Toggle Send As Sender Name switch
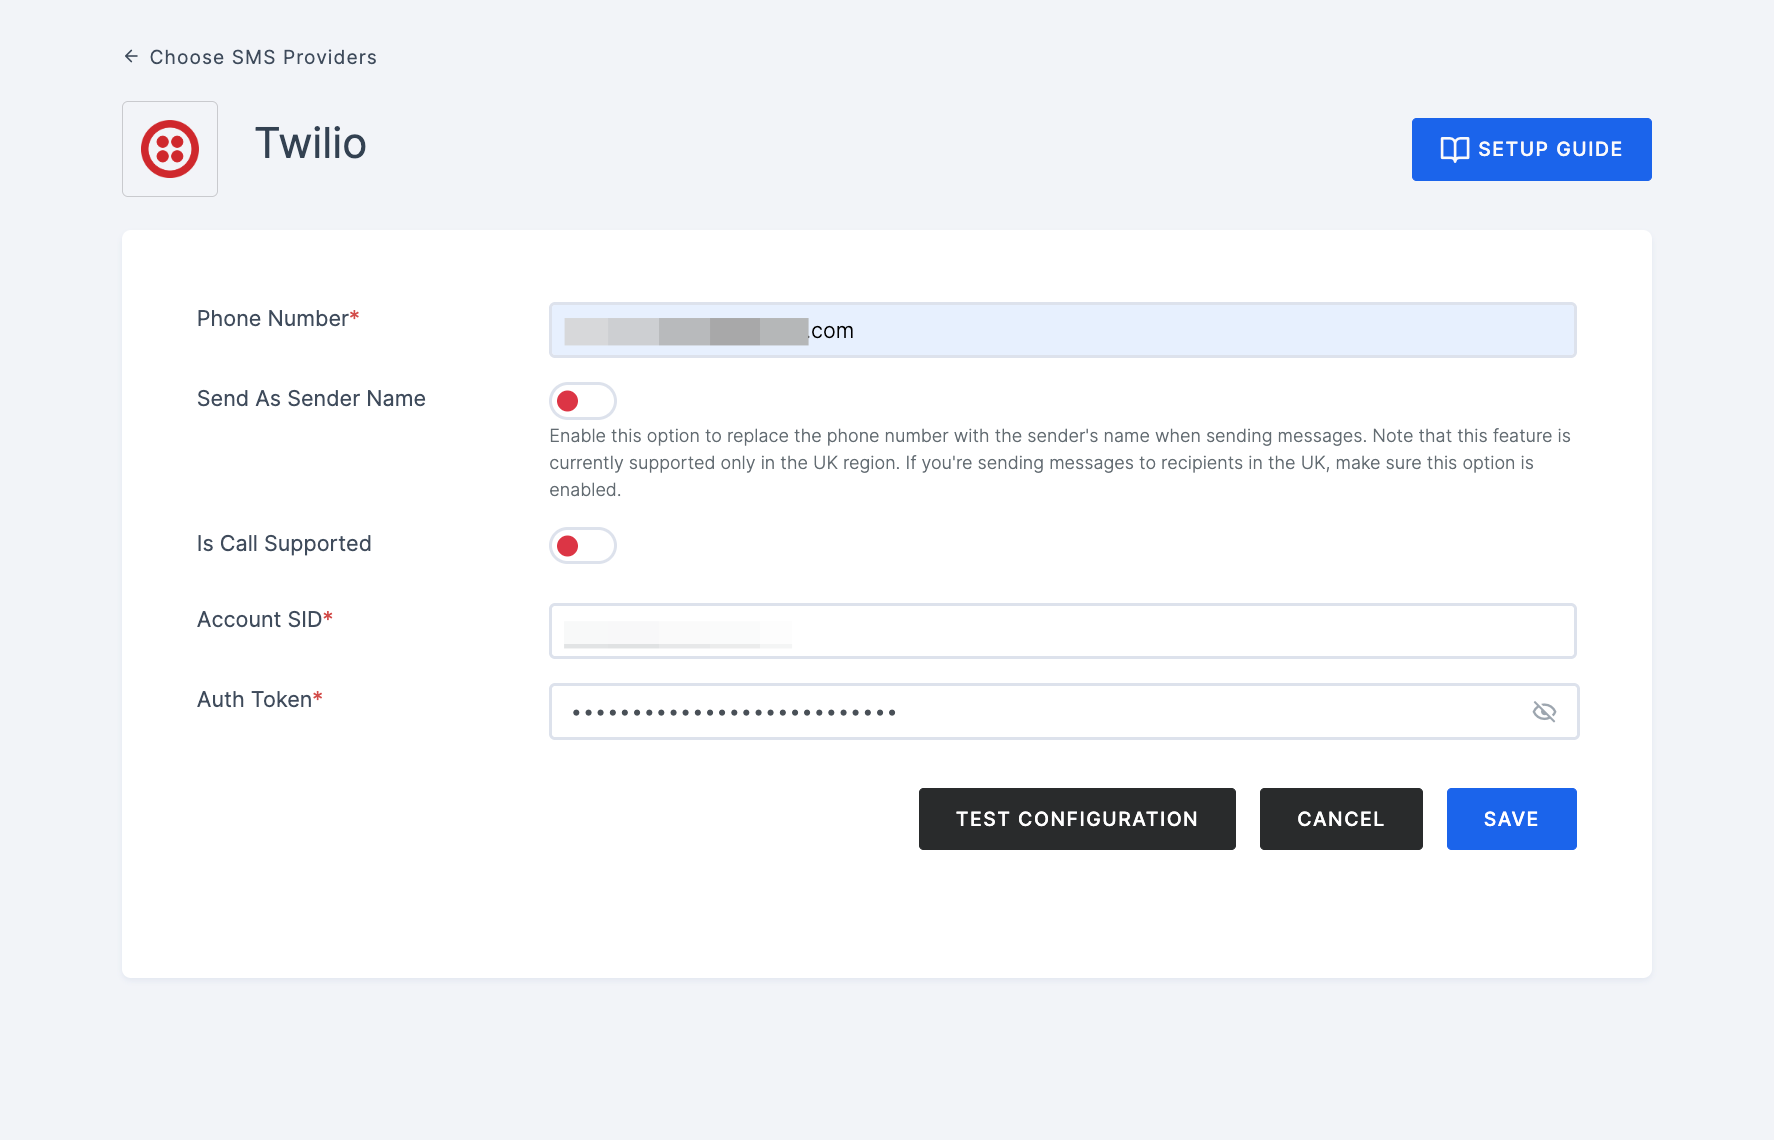 [582, 401]
